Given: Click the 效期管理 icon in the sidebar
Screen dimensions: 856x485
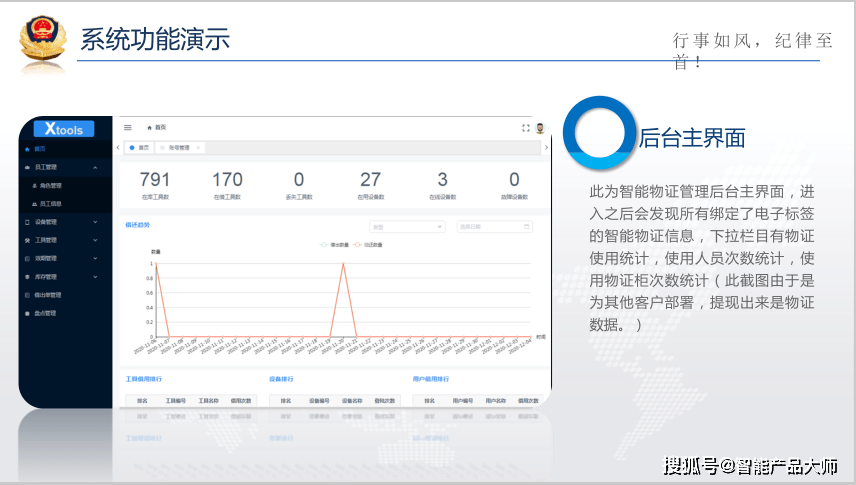Looking at the screenshot, I should click(x=27, y=259).
